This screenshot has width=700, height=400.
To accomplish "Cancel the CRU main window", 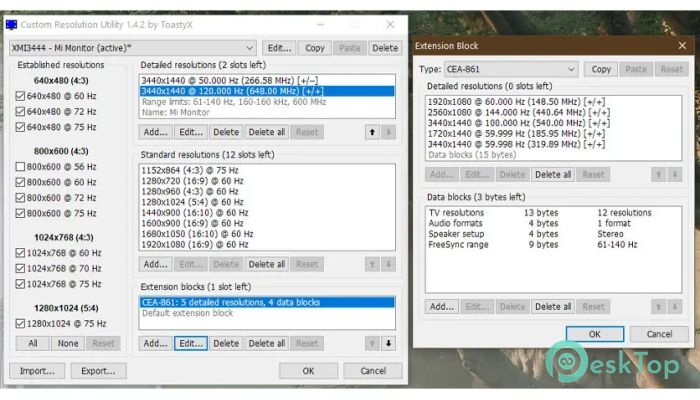I will pos(373,371).
